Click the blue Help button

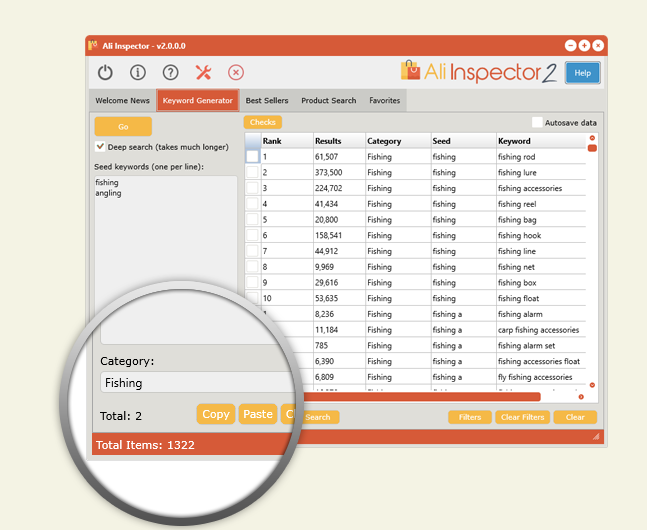(583, 73)
